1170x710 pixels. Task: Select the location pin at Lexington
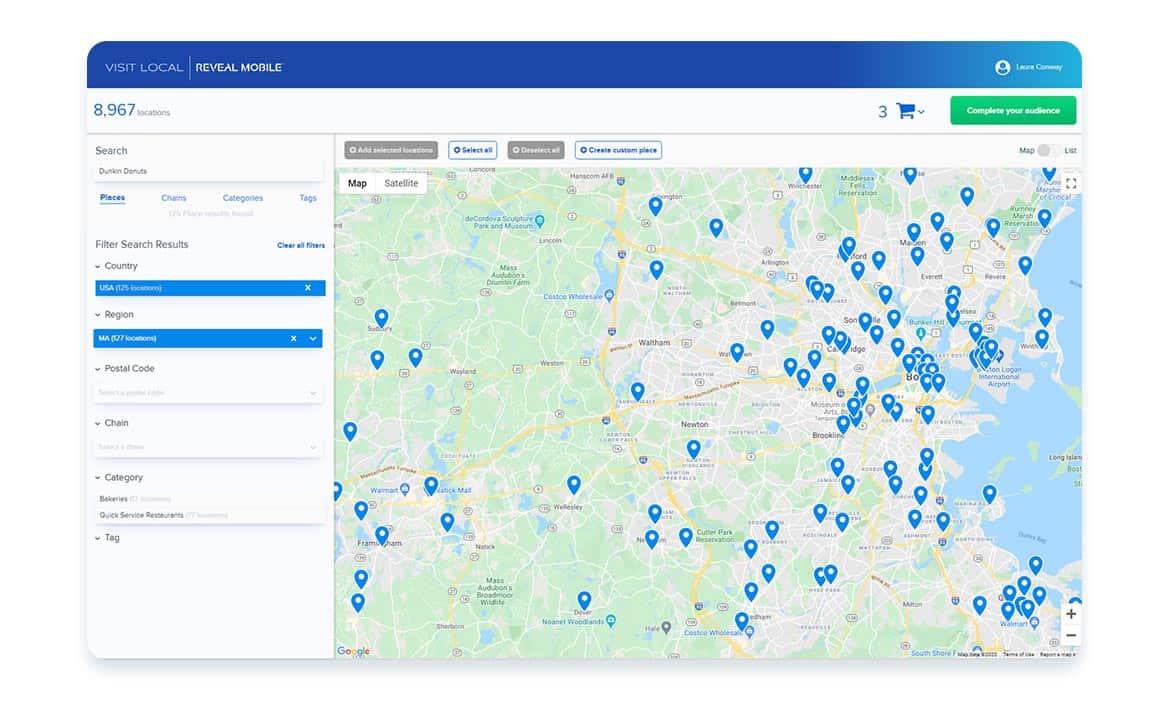pos(655,206)
